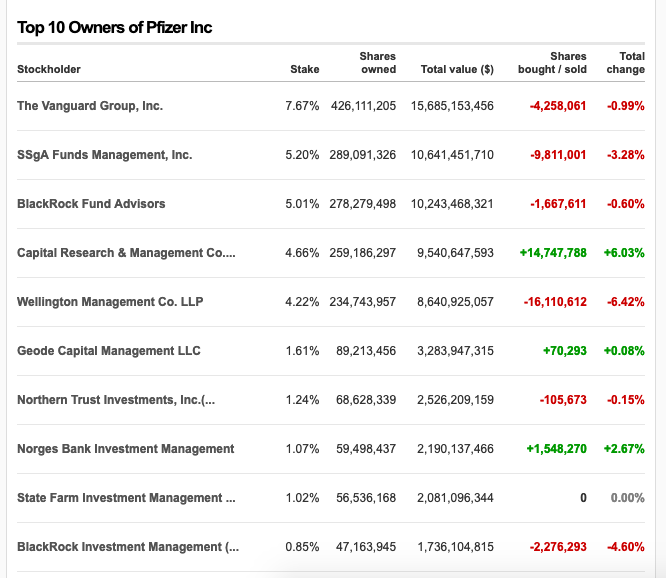Screen dimensions: 666x578
Task: Click the -2,276,293 shares sold value
Action: [x=558, y=547]
